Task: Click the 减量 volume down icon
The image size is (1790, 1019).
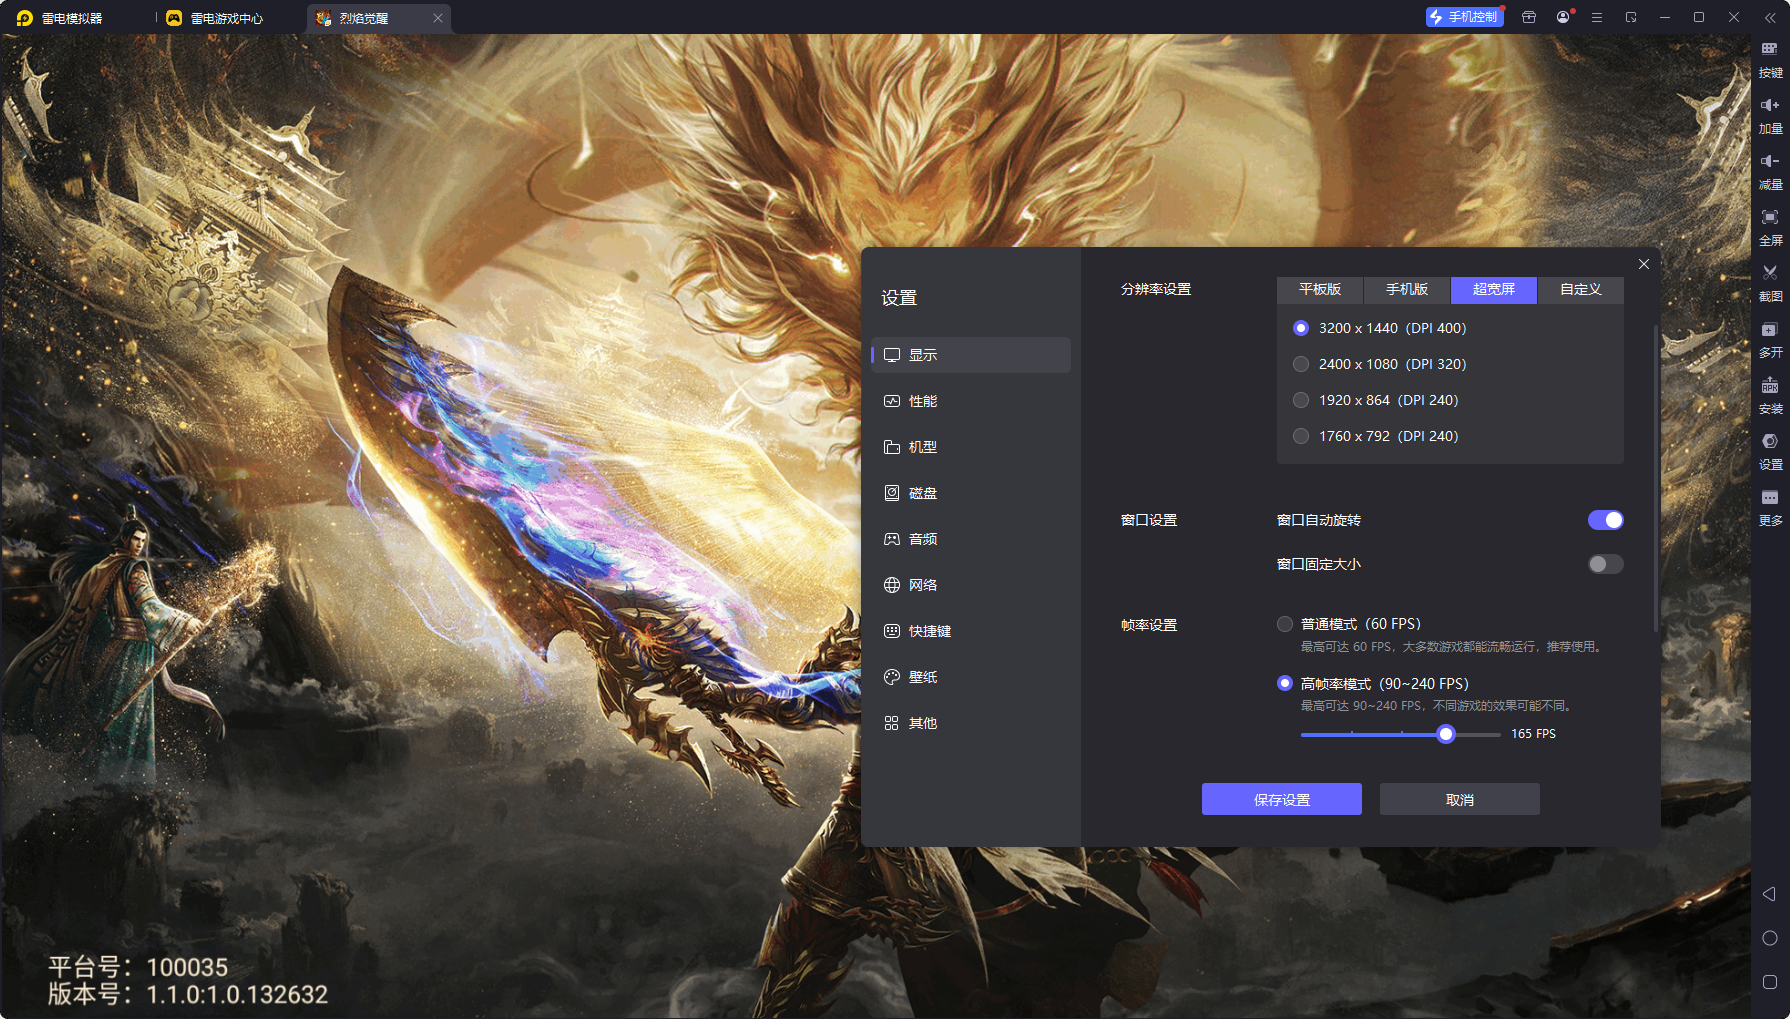Action: pos(1769,170)
